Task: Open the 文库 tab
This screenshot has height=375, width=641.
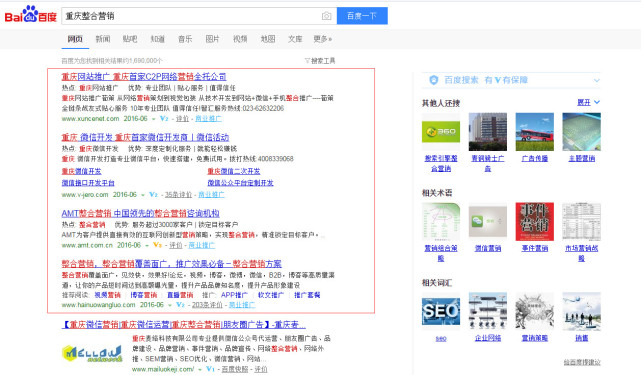Action: point(295,39)
